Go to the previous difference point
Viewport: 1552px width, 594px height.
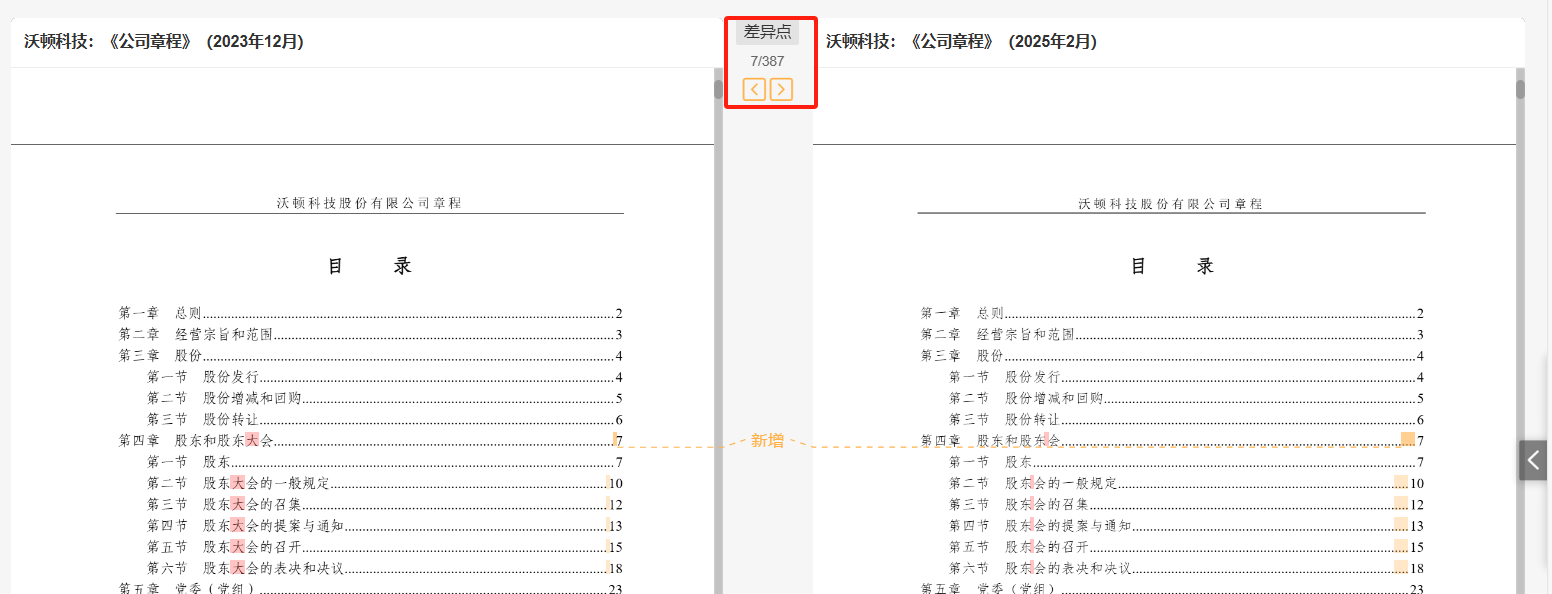[x=754, y=89]
